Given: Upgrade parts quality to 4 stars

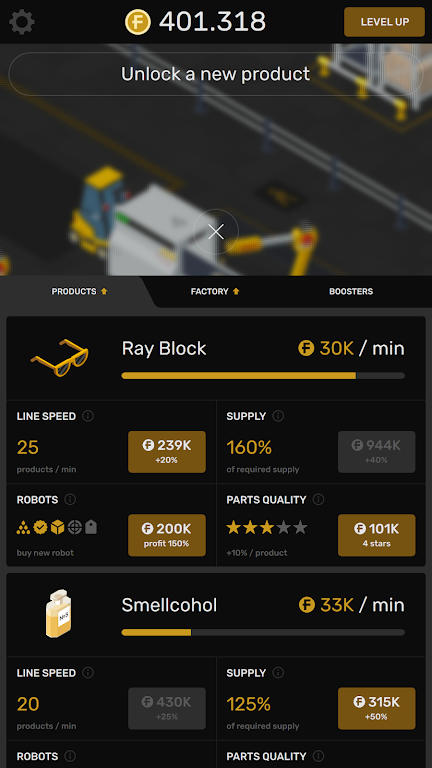Looking at the screenshot, I should pos(377,535).
